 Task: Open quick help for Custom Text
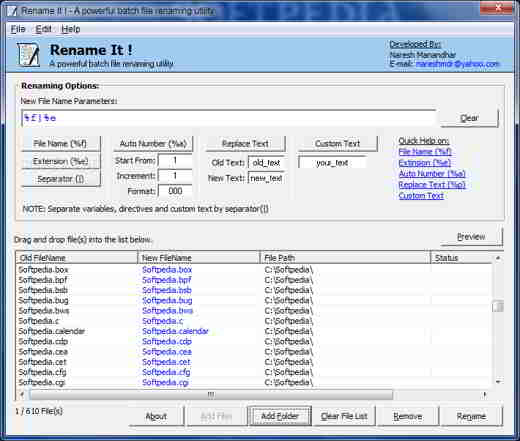[421, 196]
